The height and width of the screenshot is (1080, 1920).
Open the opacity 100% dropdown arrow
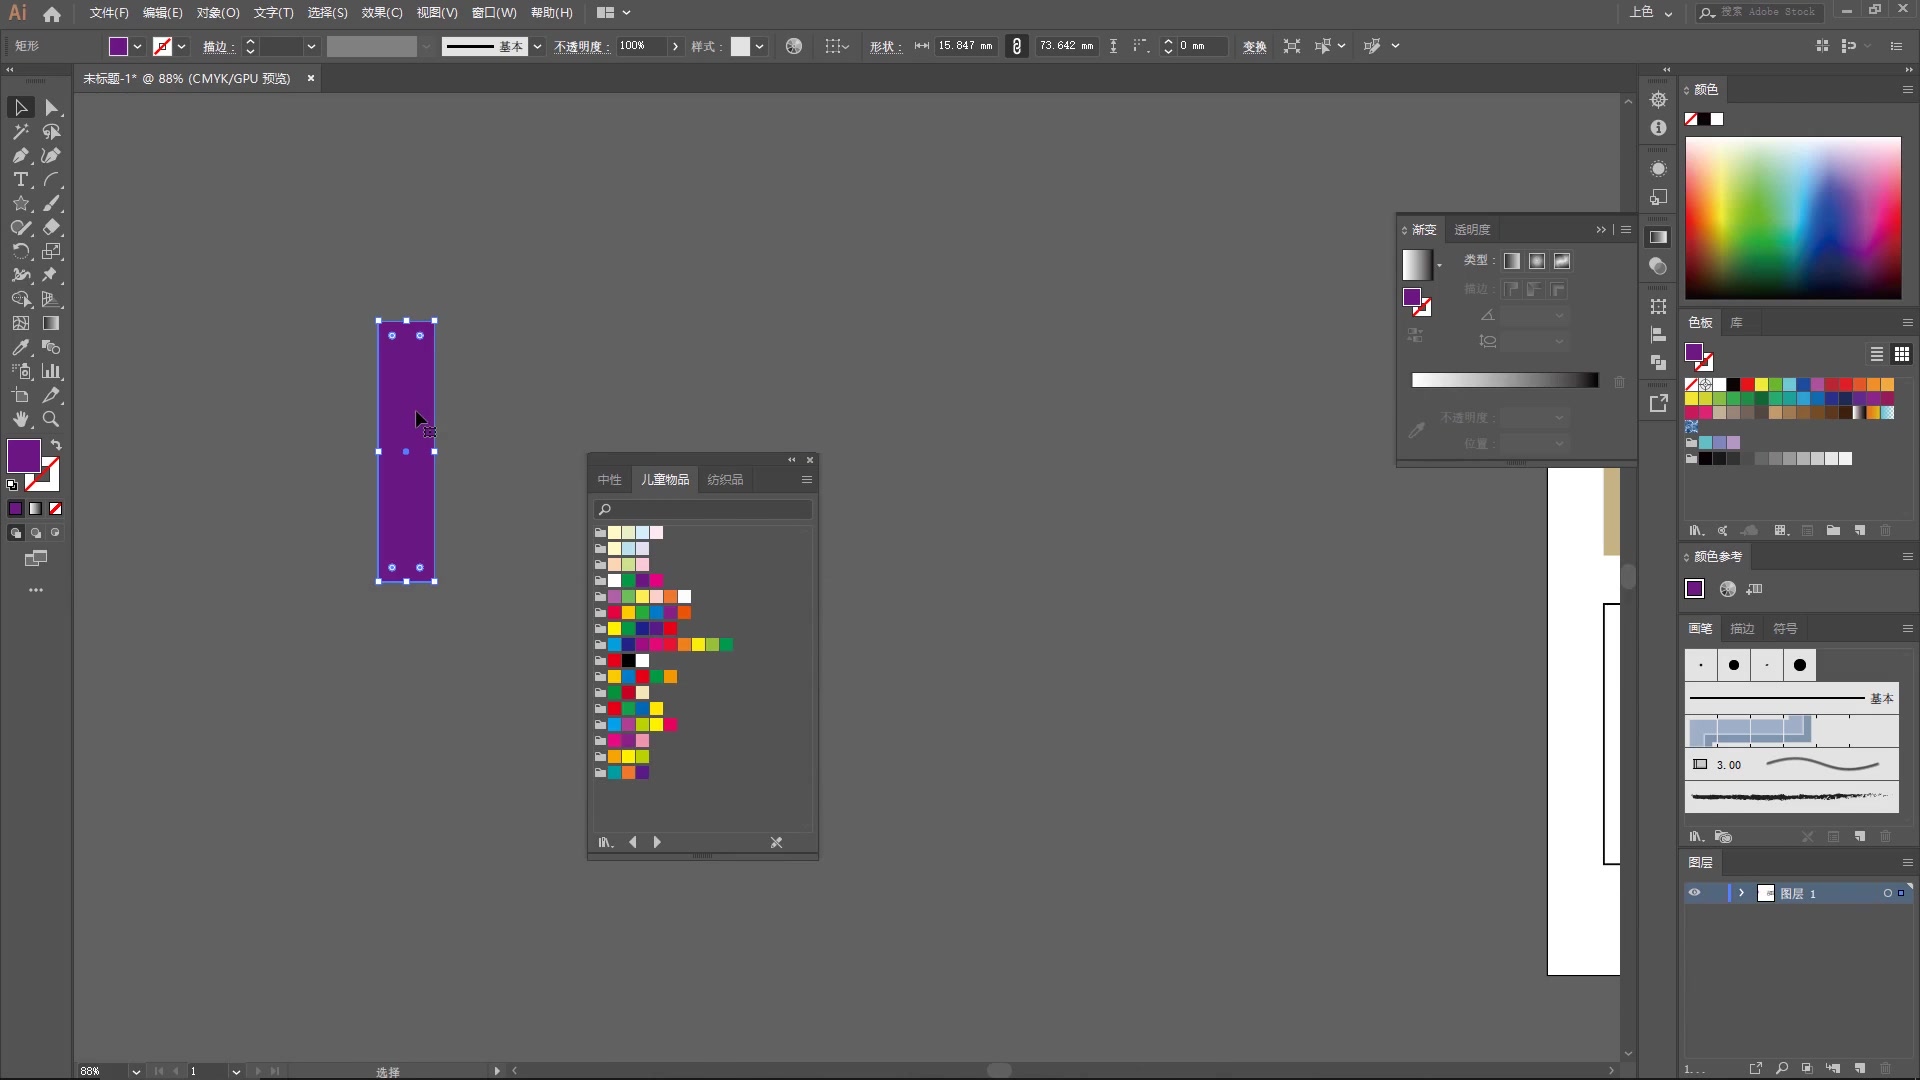pos(676,46)
